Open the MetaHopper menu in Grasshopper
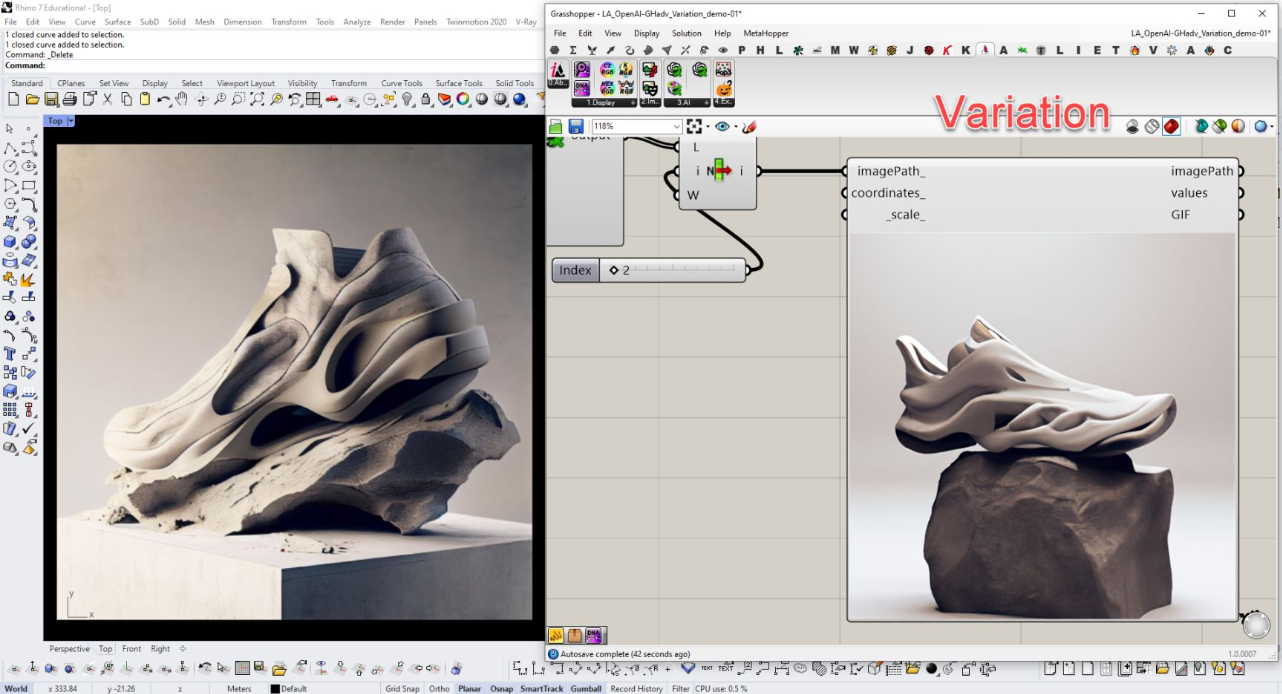1282x694 pixels. tap(766, 33)
